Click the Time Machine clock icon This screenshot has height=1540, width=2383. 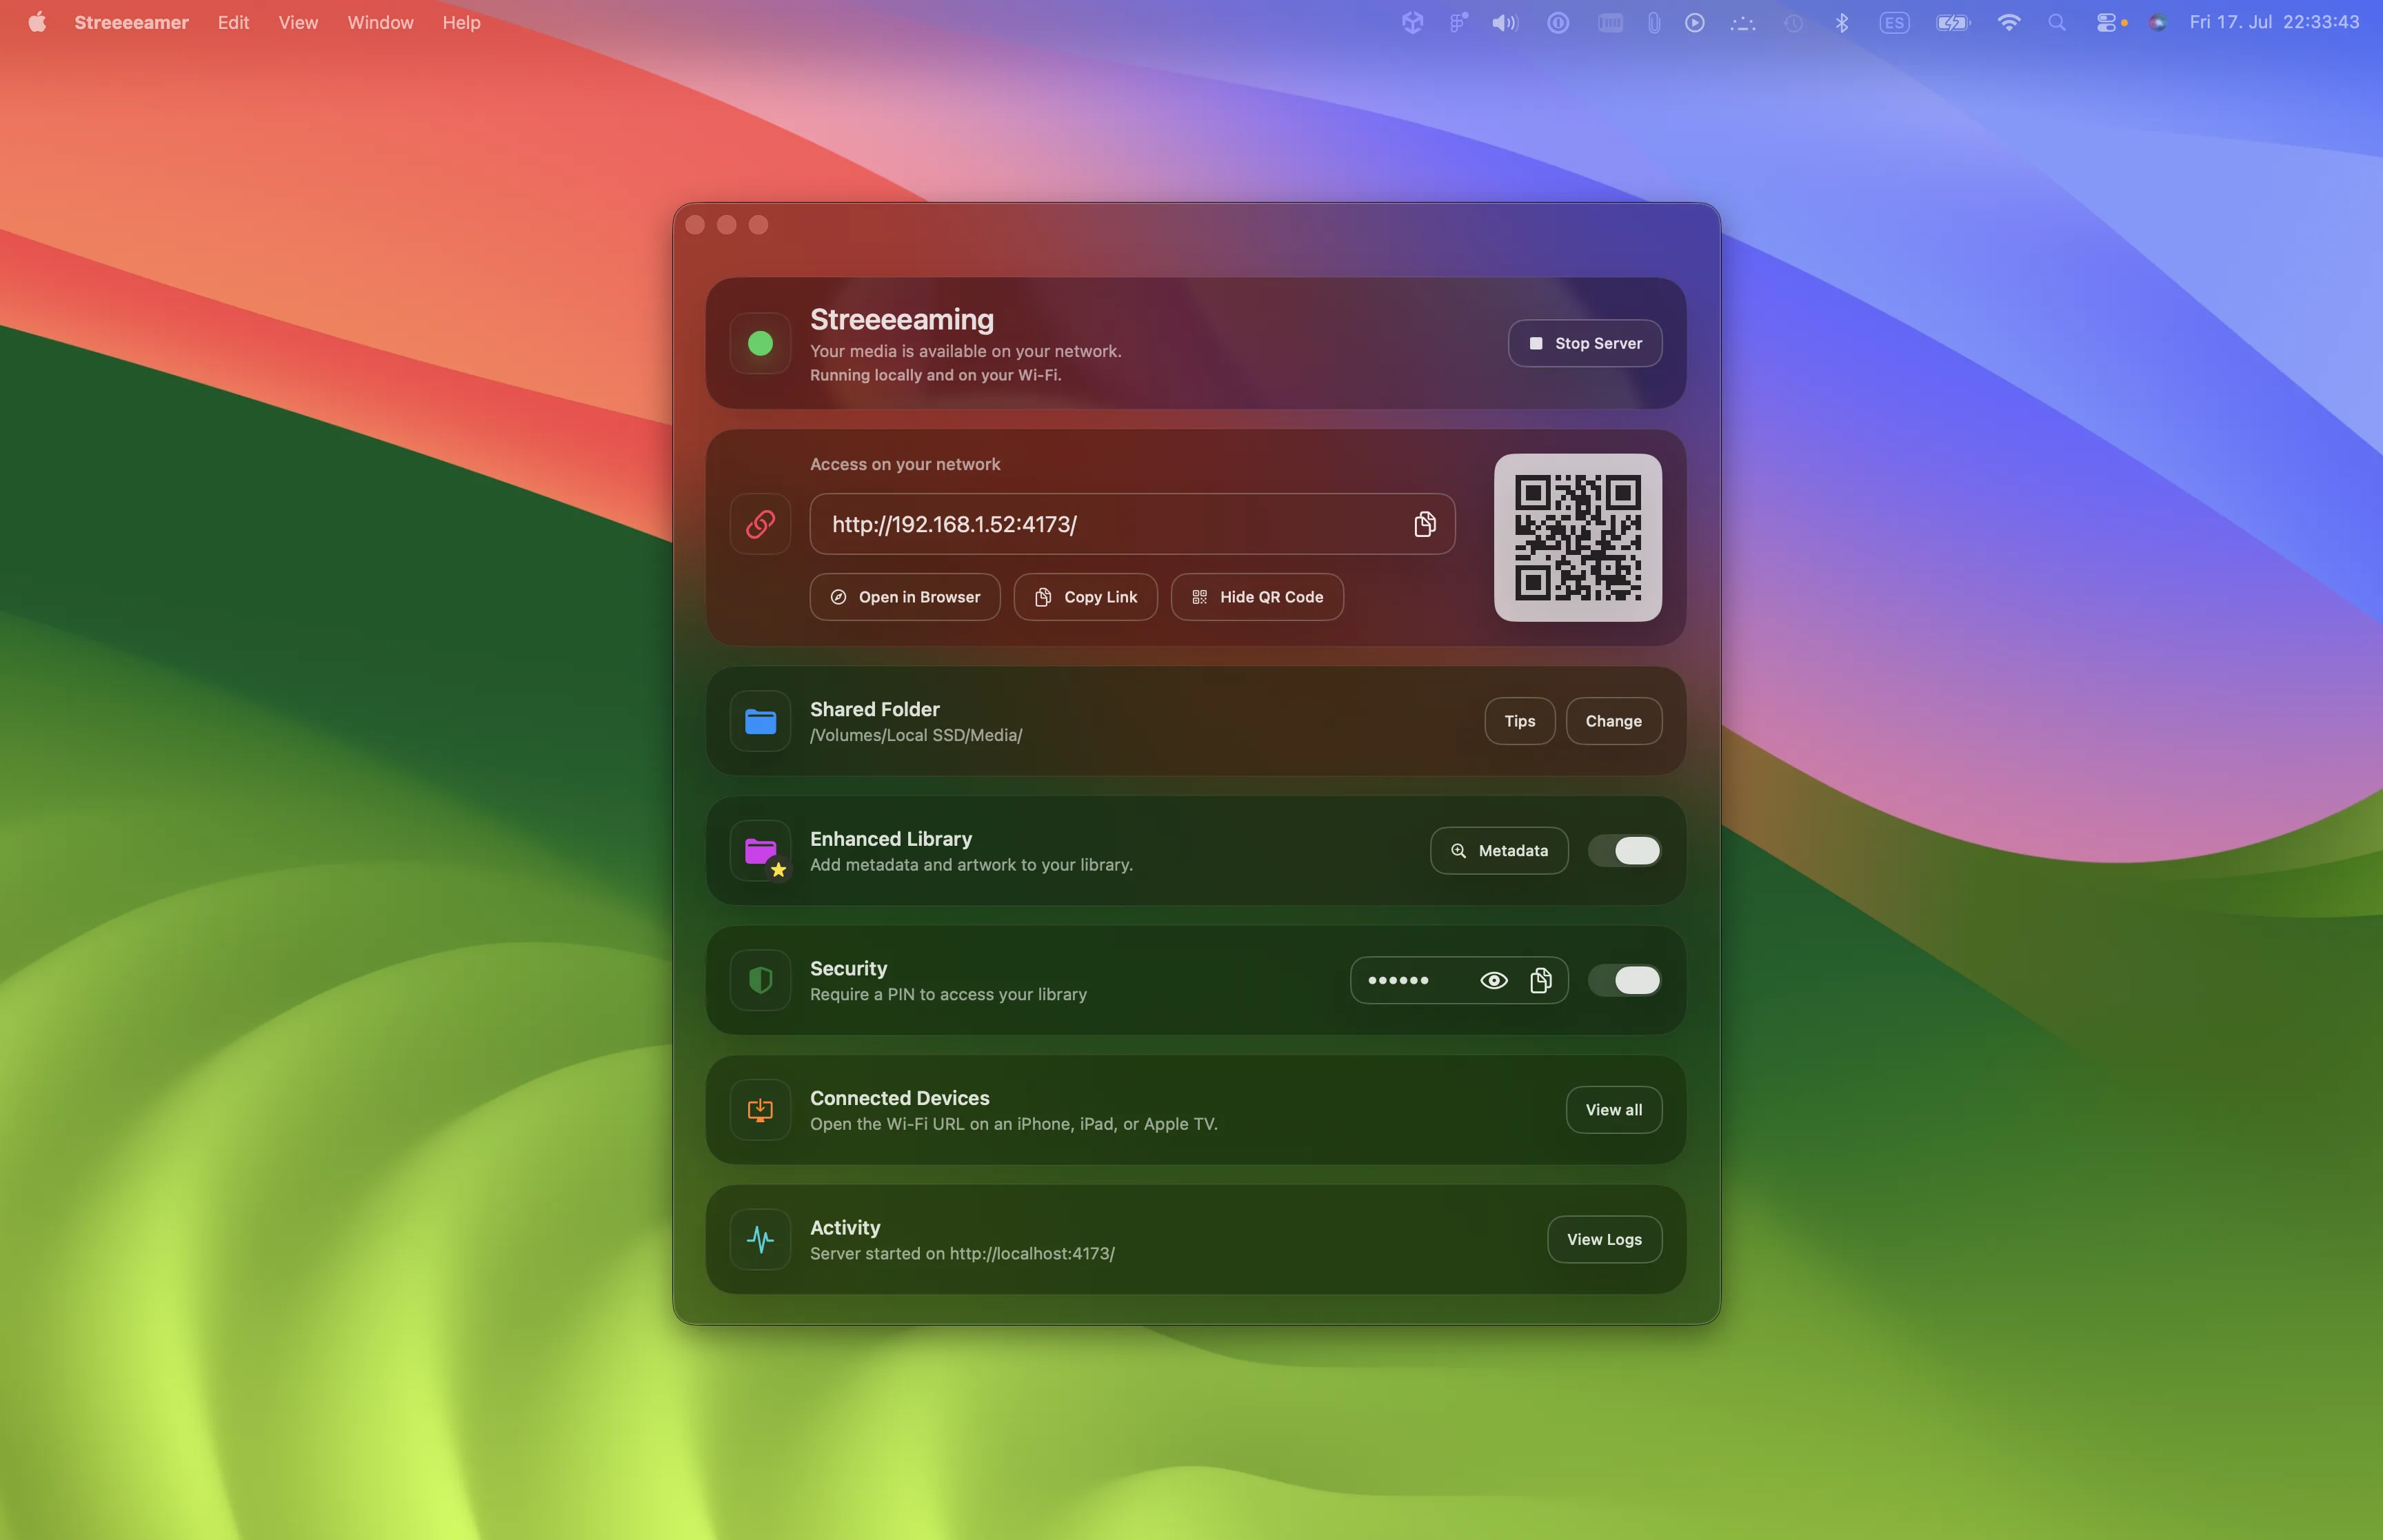tap(1794, 22)
